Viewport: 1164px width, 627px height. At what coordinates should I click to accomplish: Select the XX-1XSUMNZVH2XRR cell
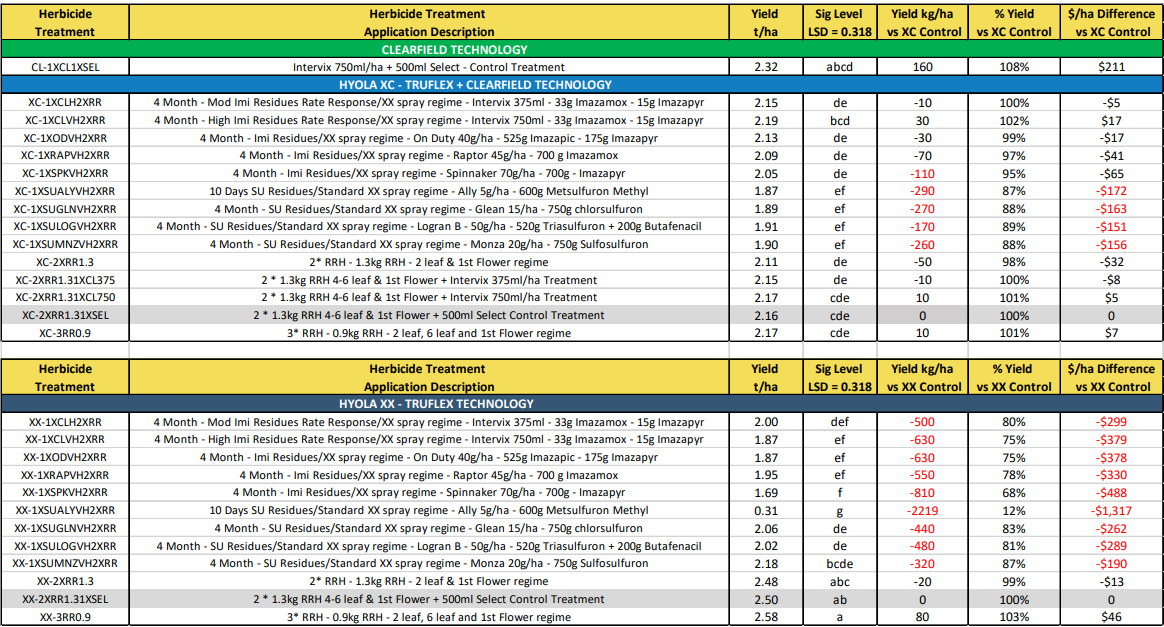point(65,563)
